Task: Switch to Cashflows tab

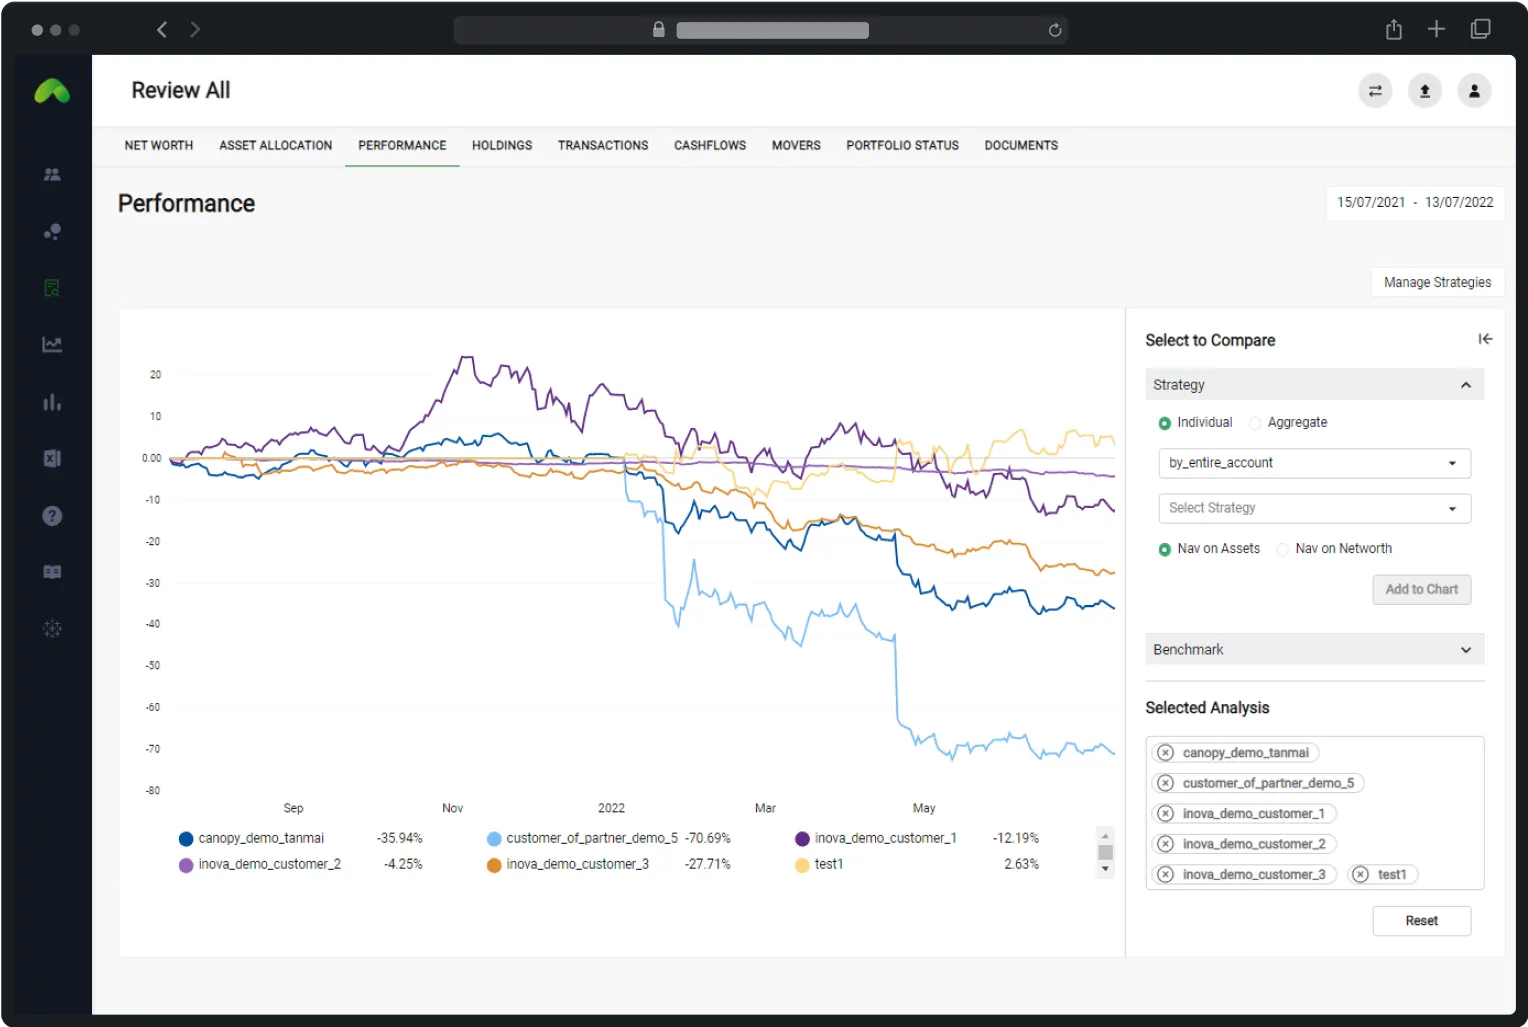Action: pos(710,145)
